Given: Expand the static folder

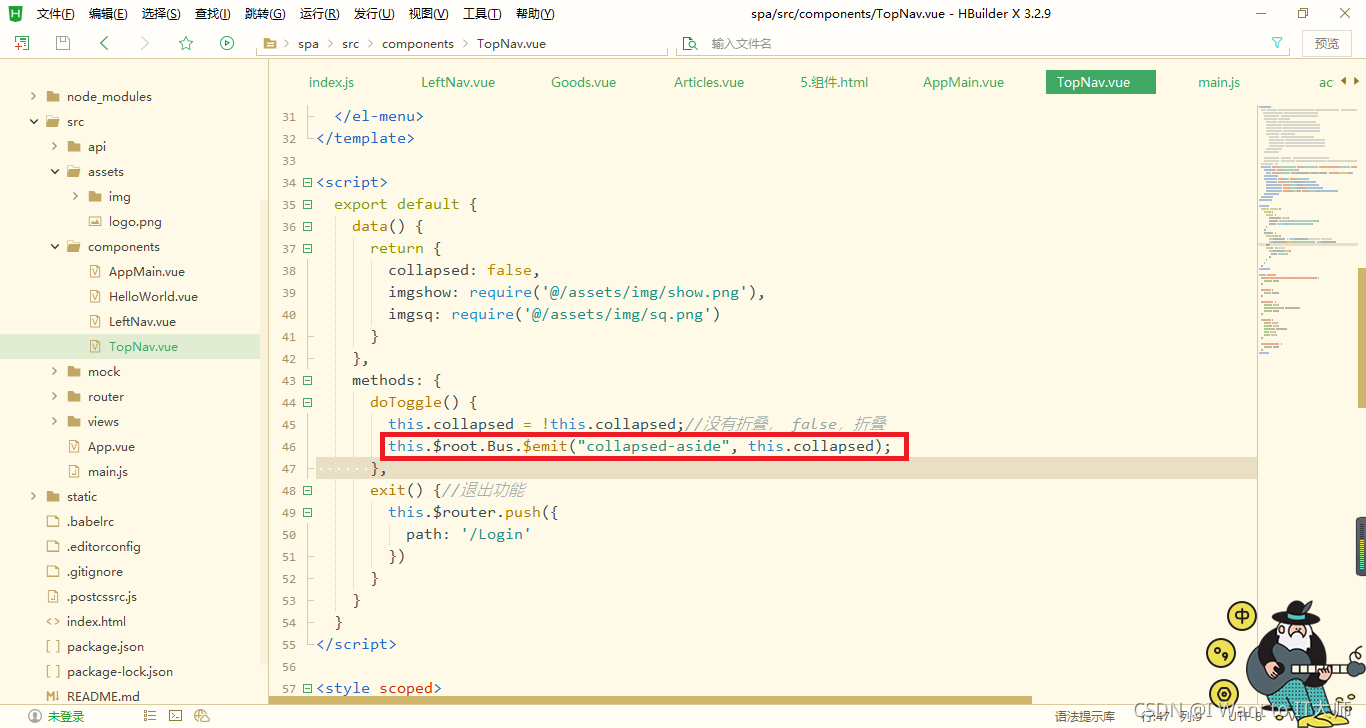Looking at the screenshot, I should [x=34, y=496].
